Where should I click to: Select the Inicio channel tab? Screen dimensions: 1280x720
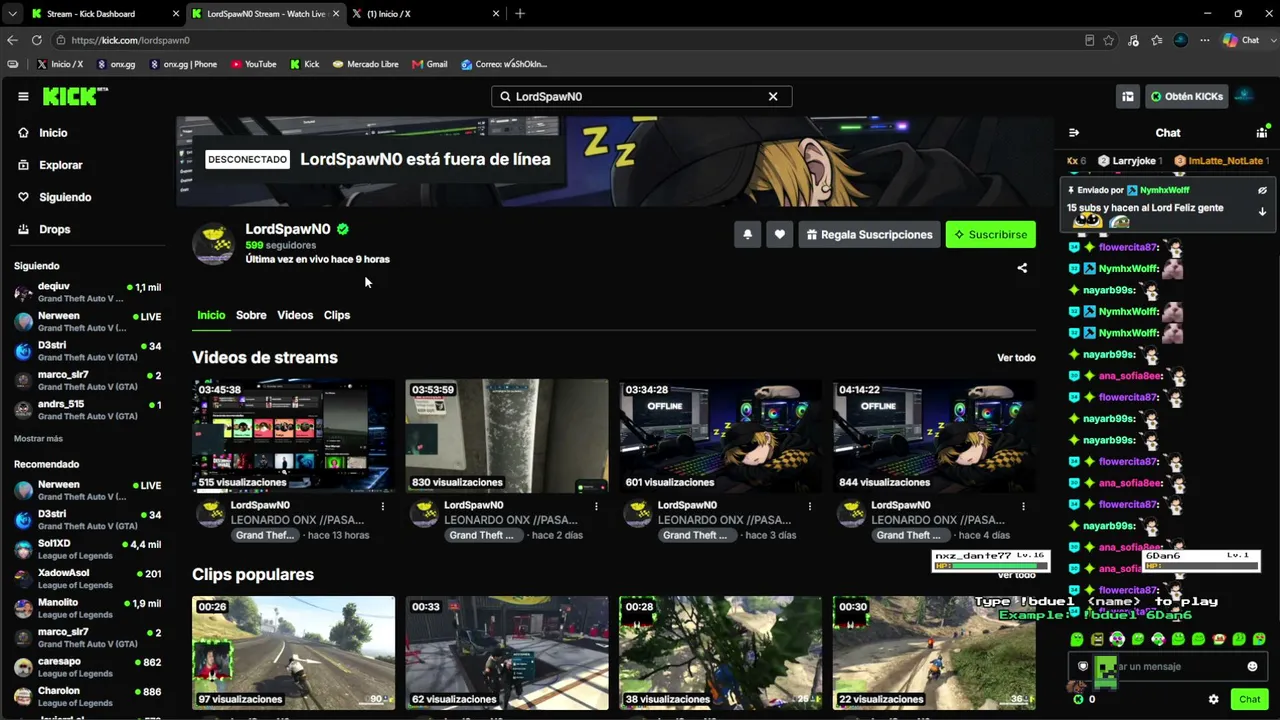point(211,315)
